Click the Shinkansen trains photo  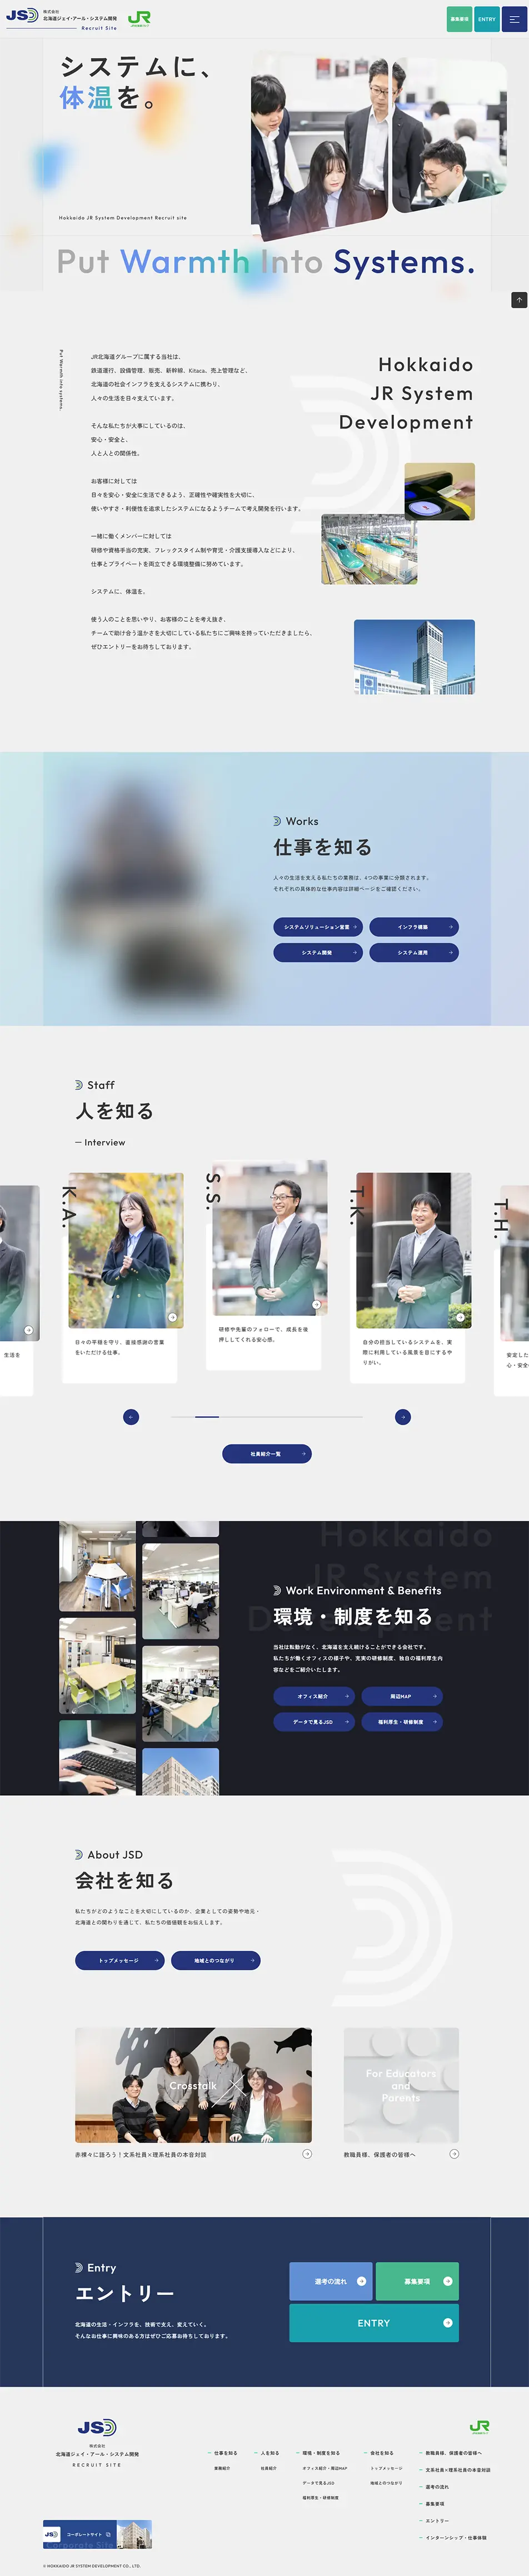click(x=369, y=549)
